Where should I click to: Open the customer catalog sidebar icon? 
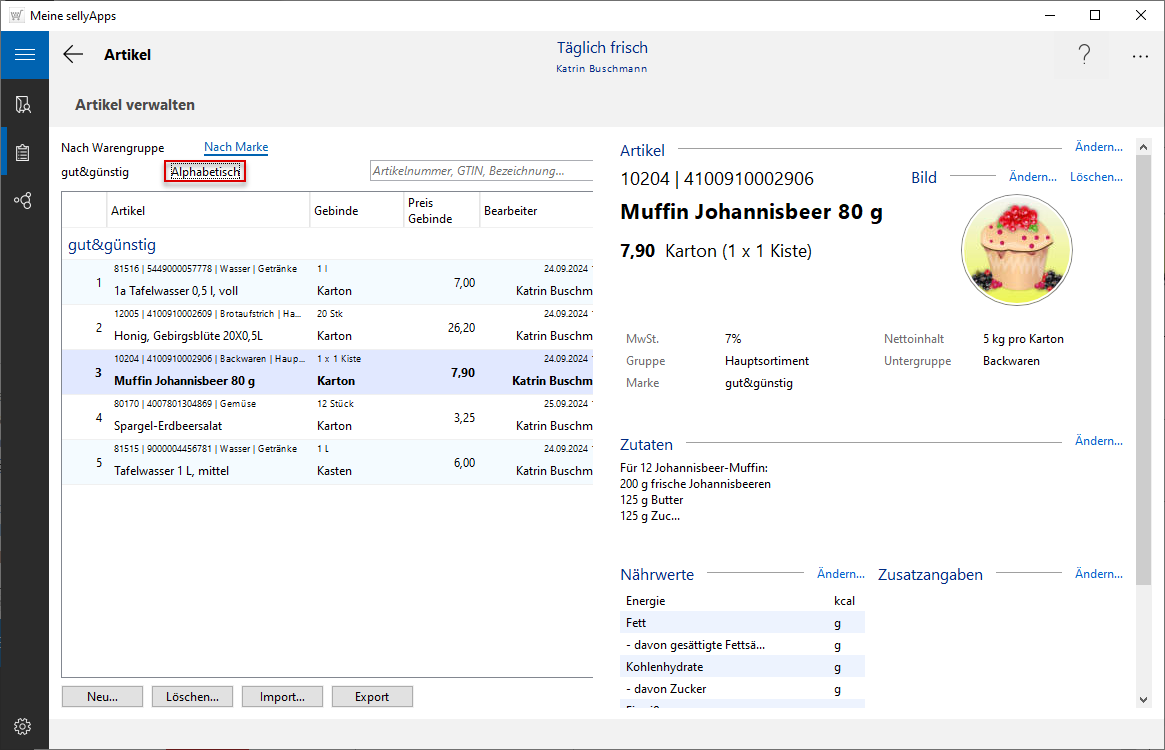[24, 104]
